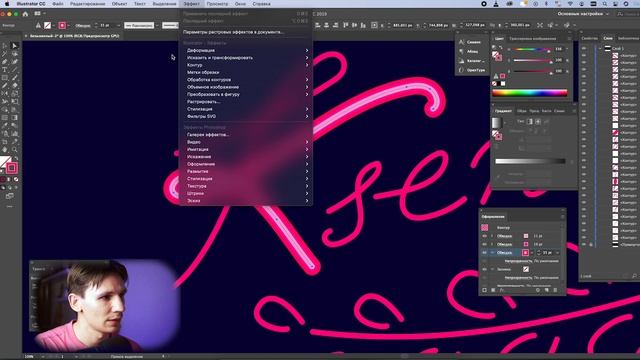The width and height of the screenshot is (640, 360).
Task: Add new fill in the Оформление panel
Action: tap(493, 290)
